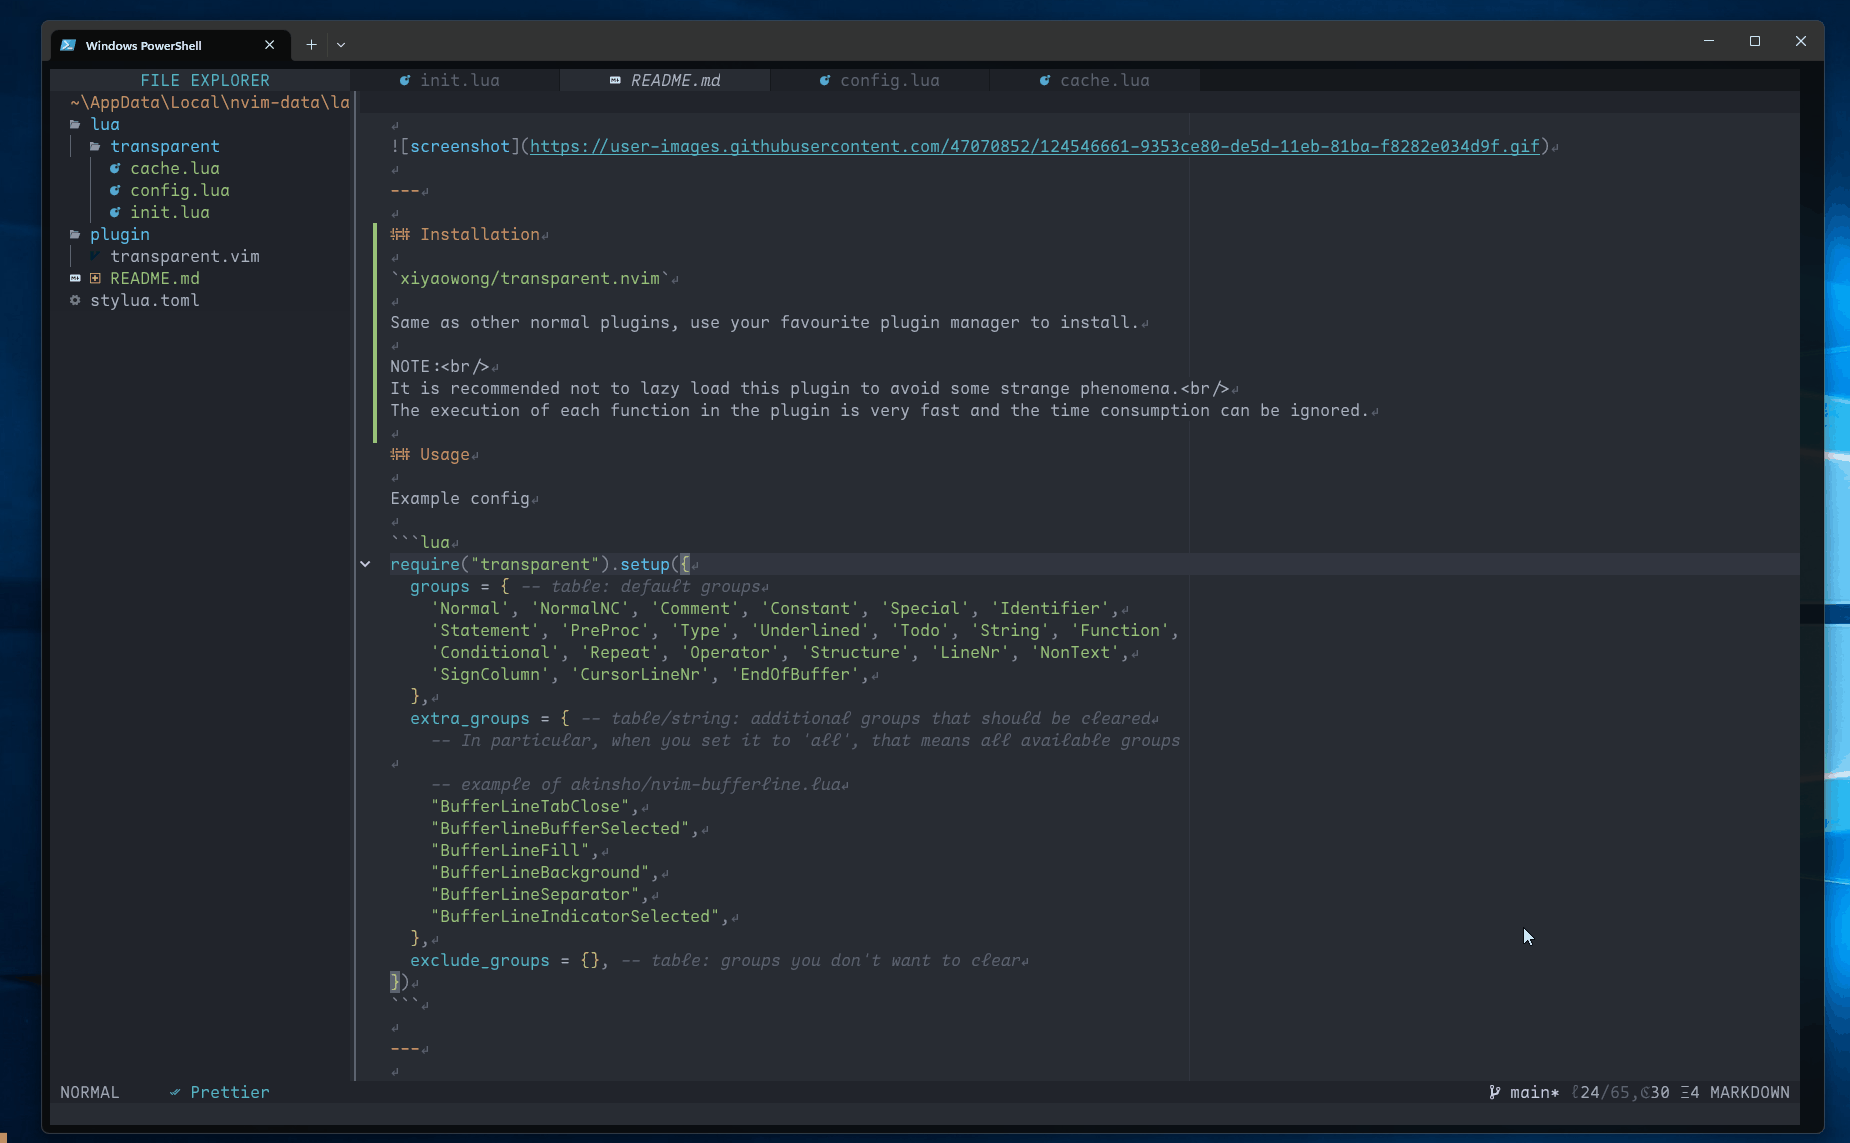Click the Lua icon beside init.lua in explorer
Screen dimensions: 1850x1143
[x=115, y=213]
